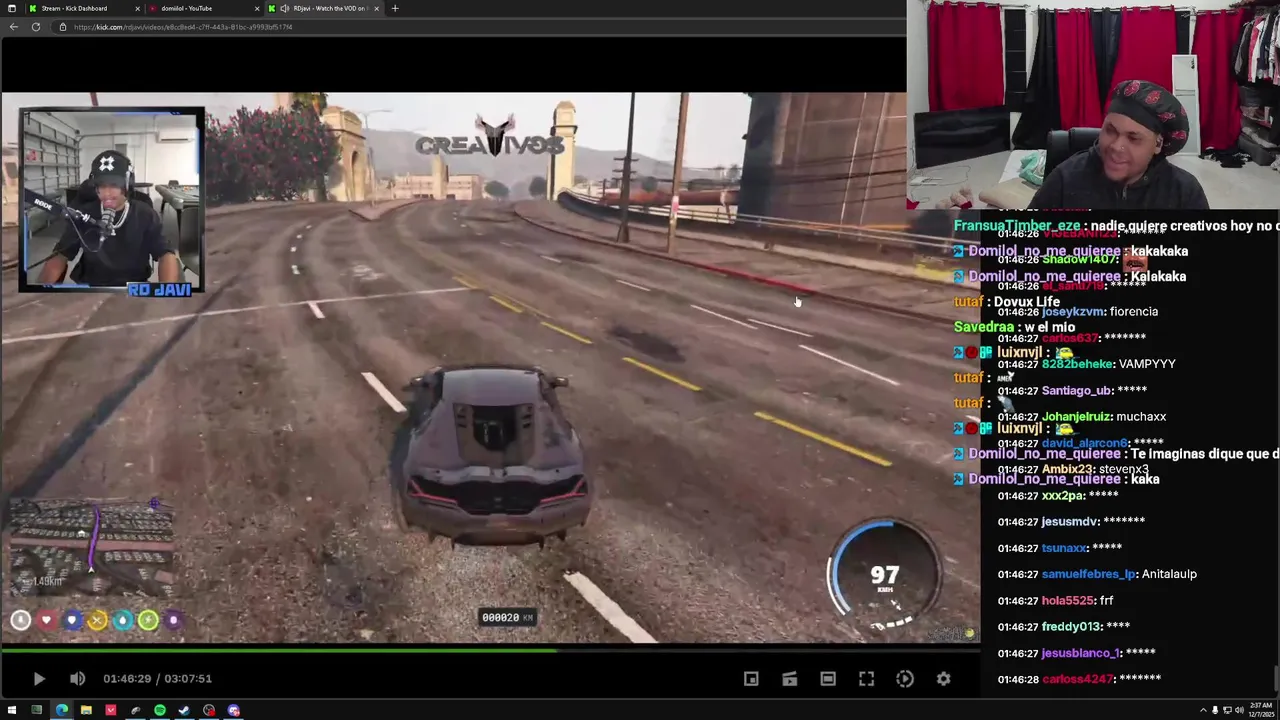Viewport: 1280px width, 720px height.
Task: Click the kick.com URL address bar
Action: pyautogui.click(x=480, y=27)
